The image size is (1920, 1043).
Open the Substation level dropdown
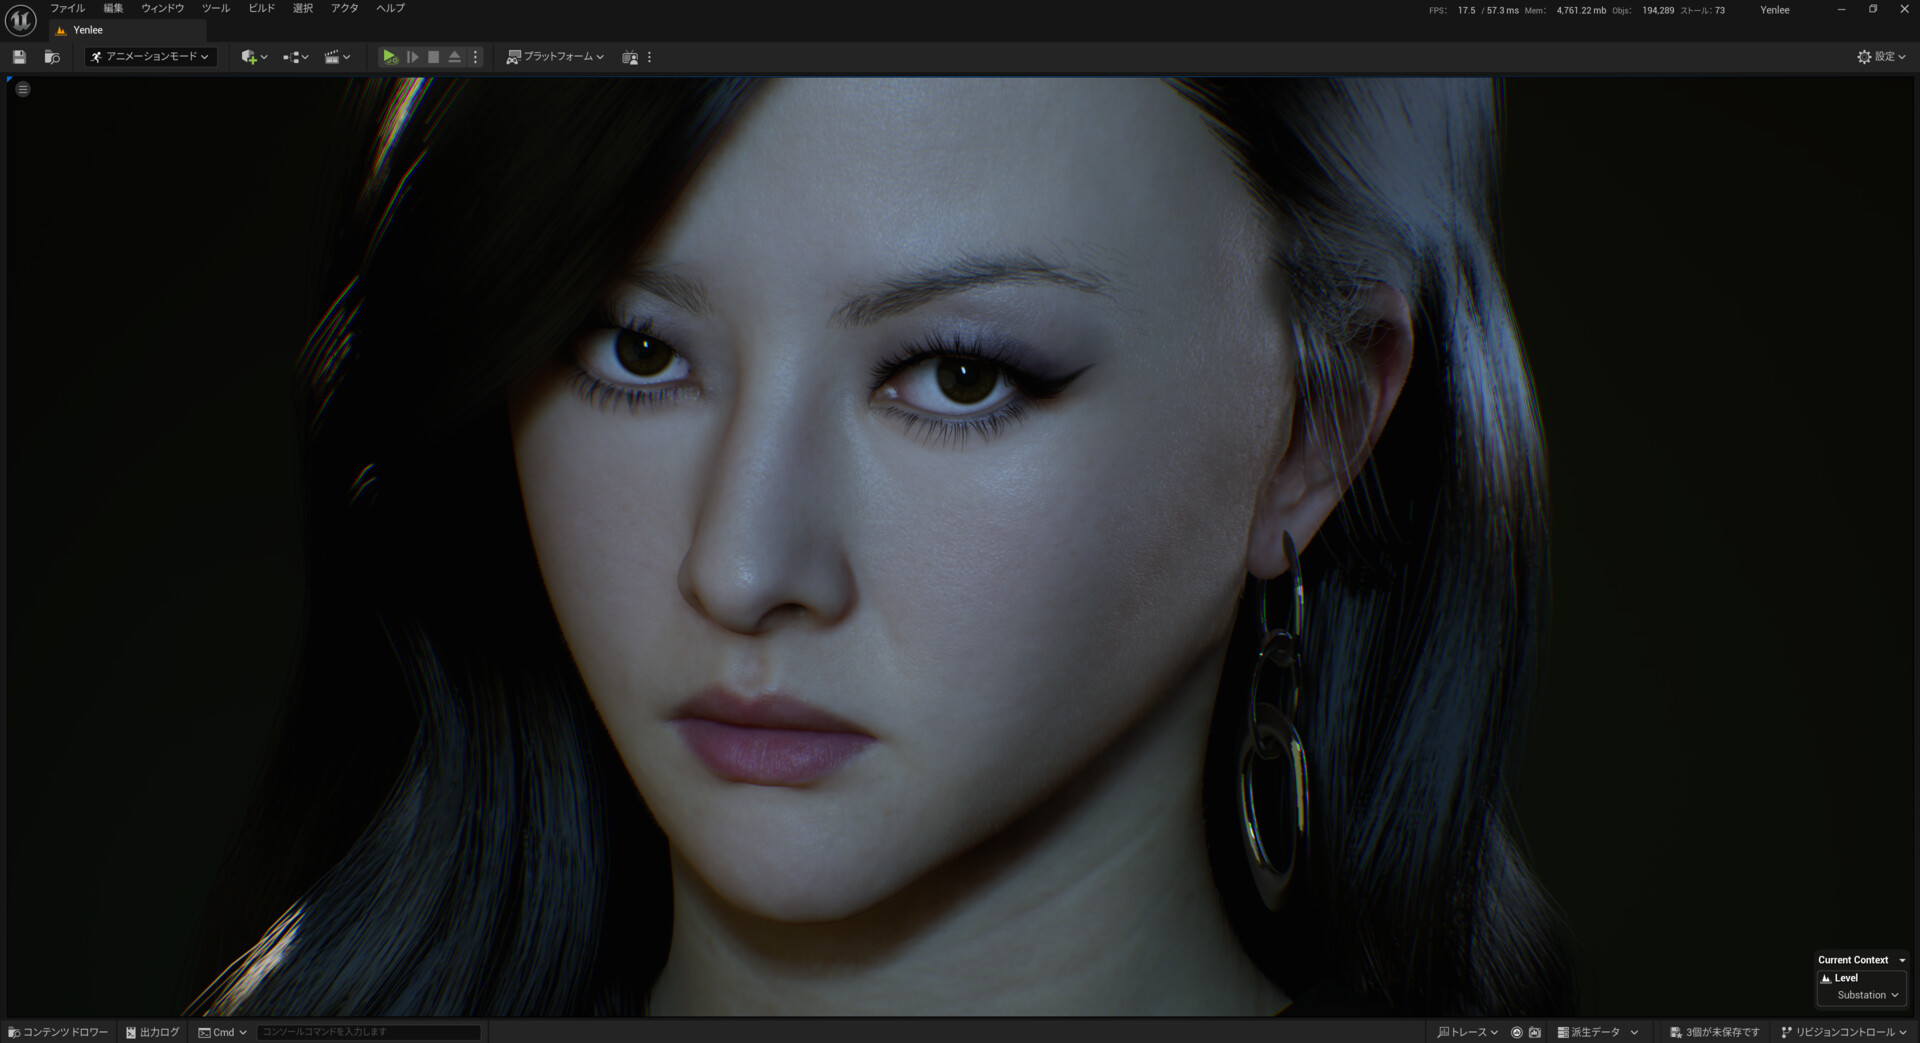coord(1866,995)
